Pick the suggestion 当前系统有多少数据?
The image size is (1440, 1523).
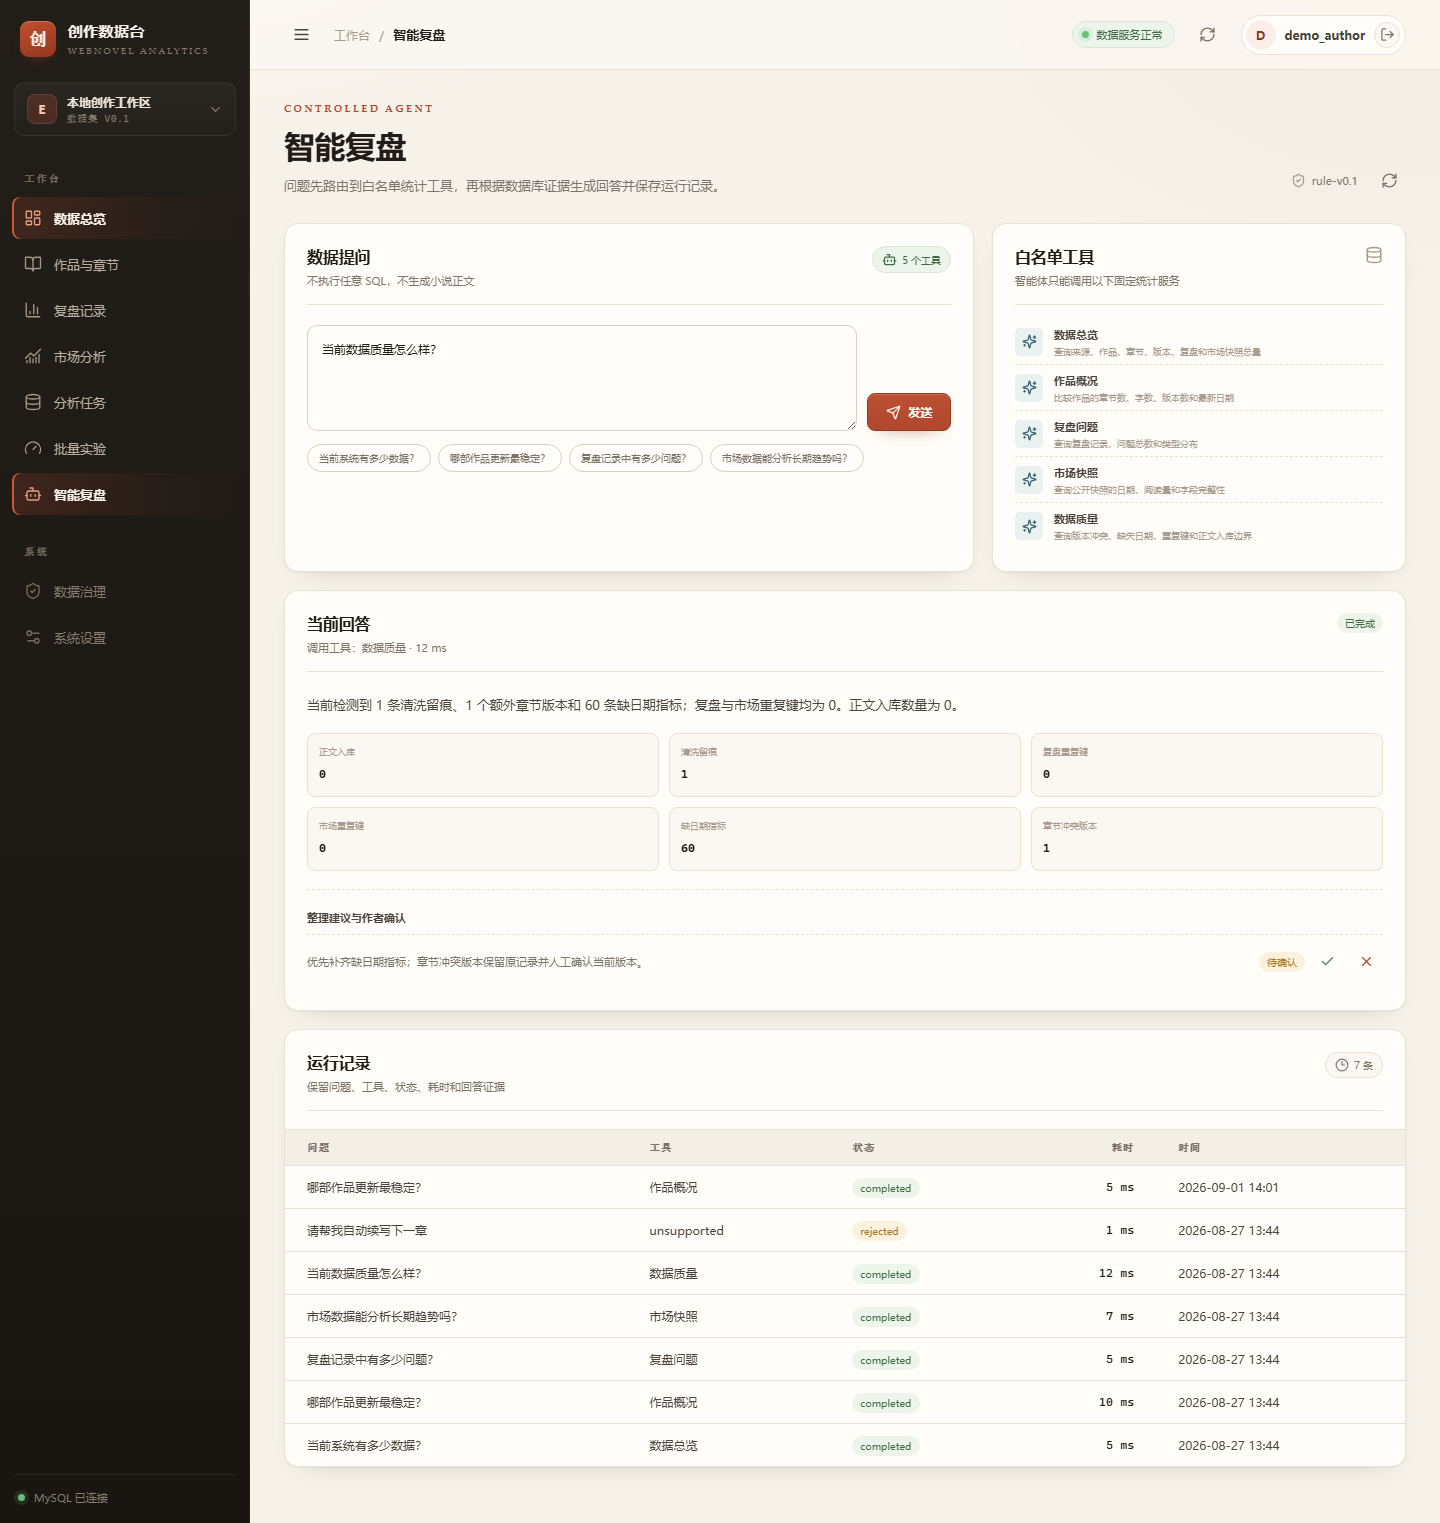point(368,458)
